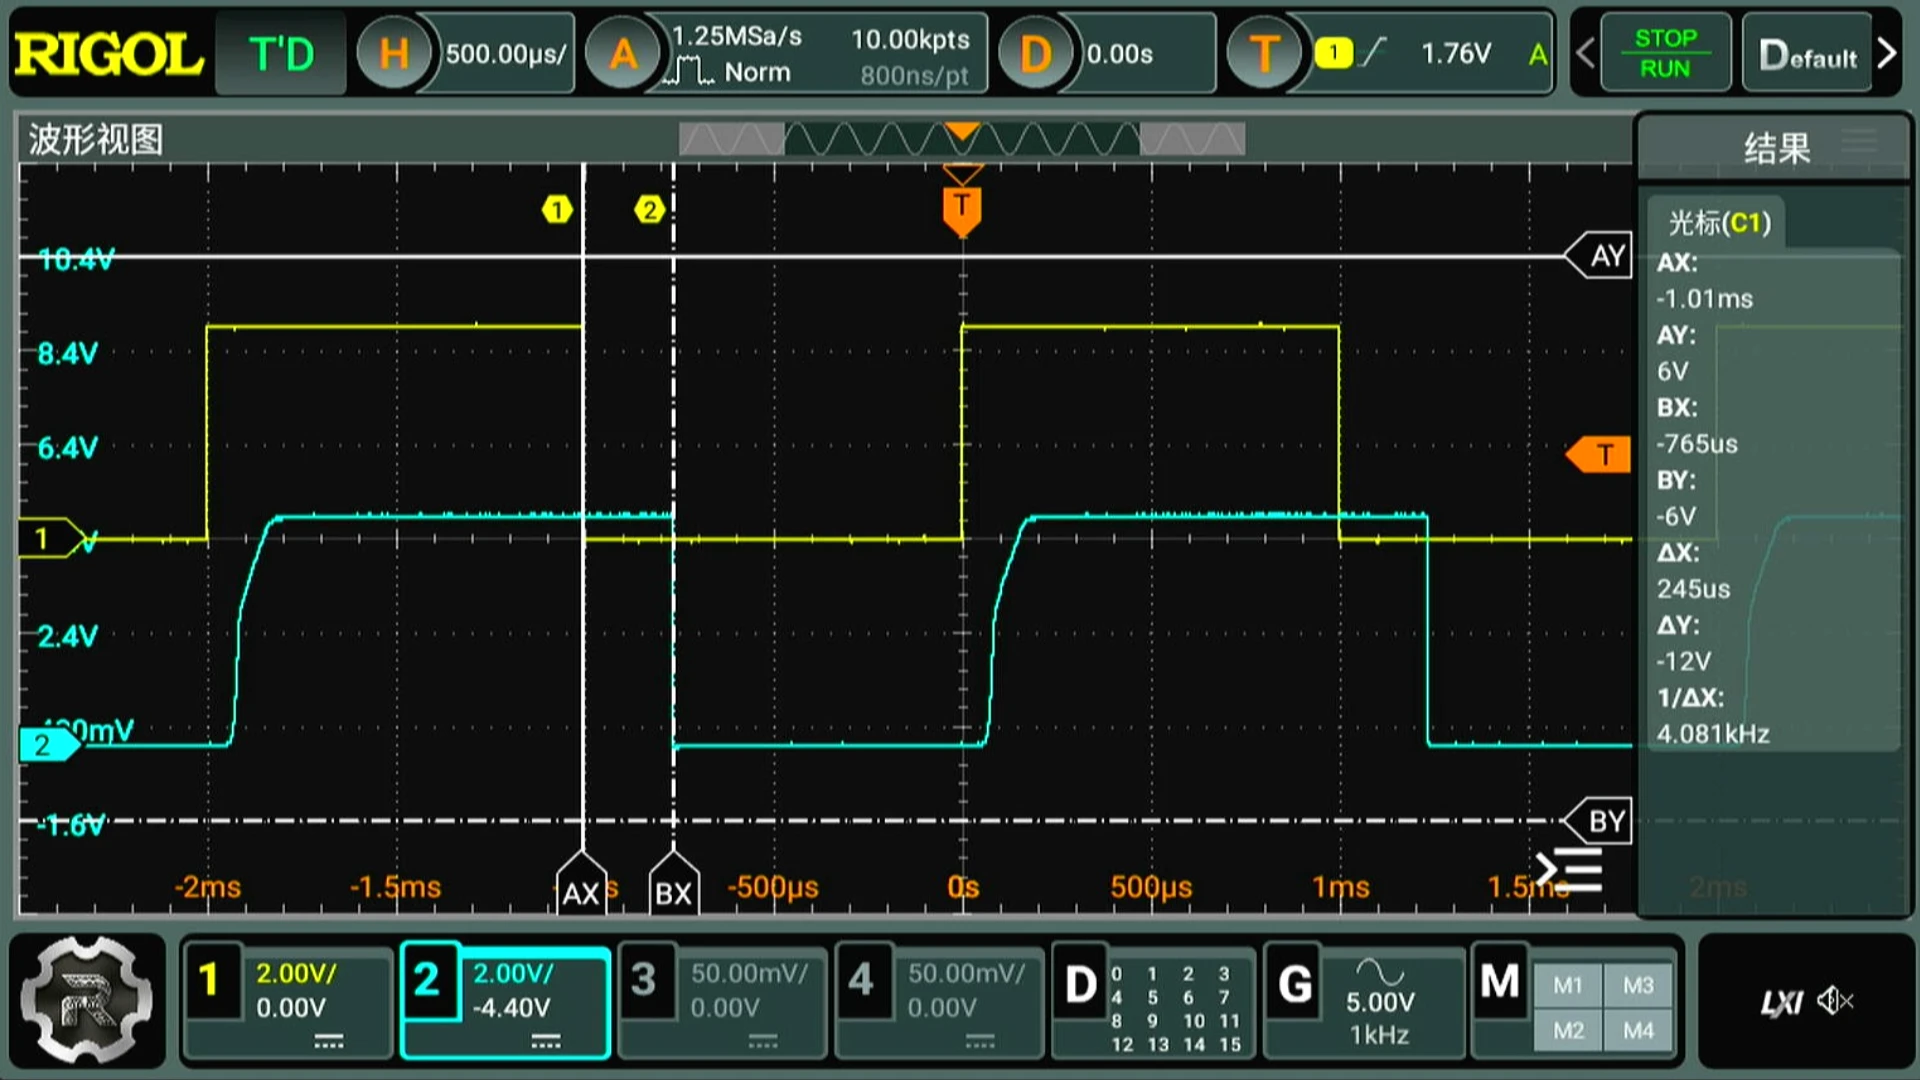This screenshot has height=1080, width=1920.
Task: Select the 光标(C1) cursor tab
Action: tap(1719, 223)
